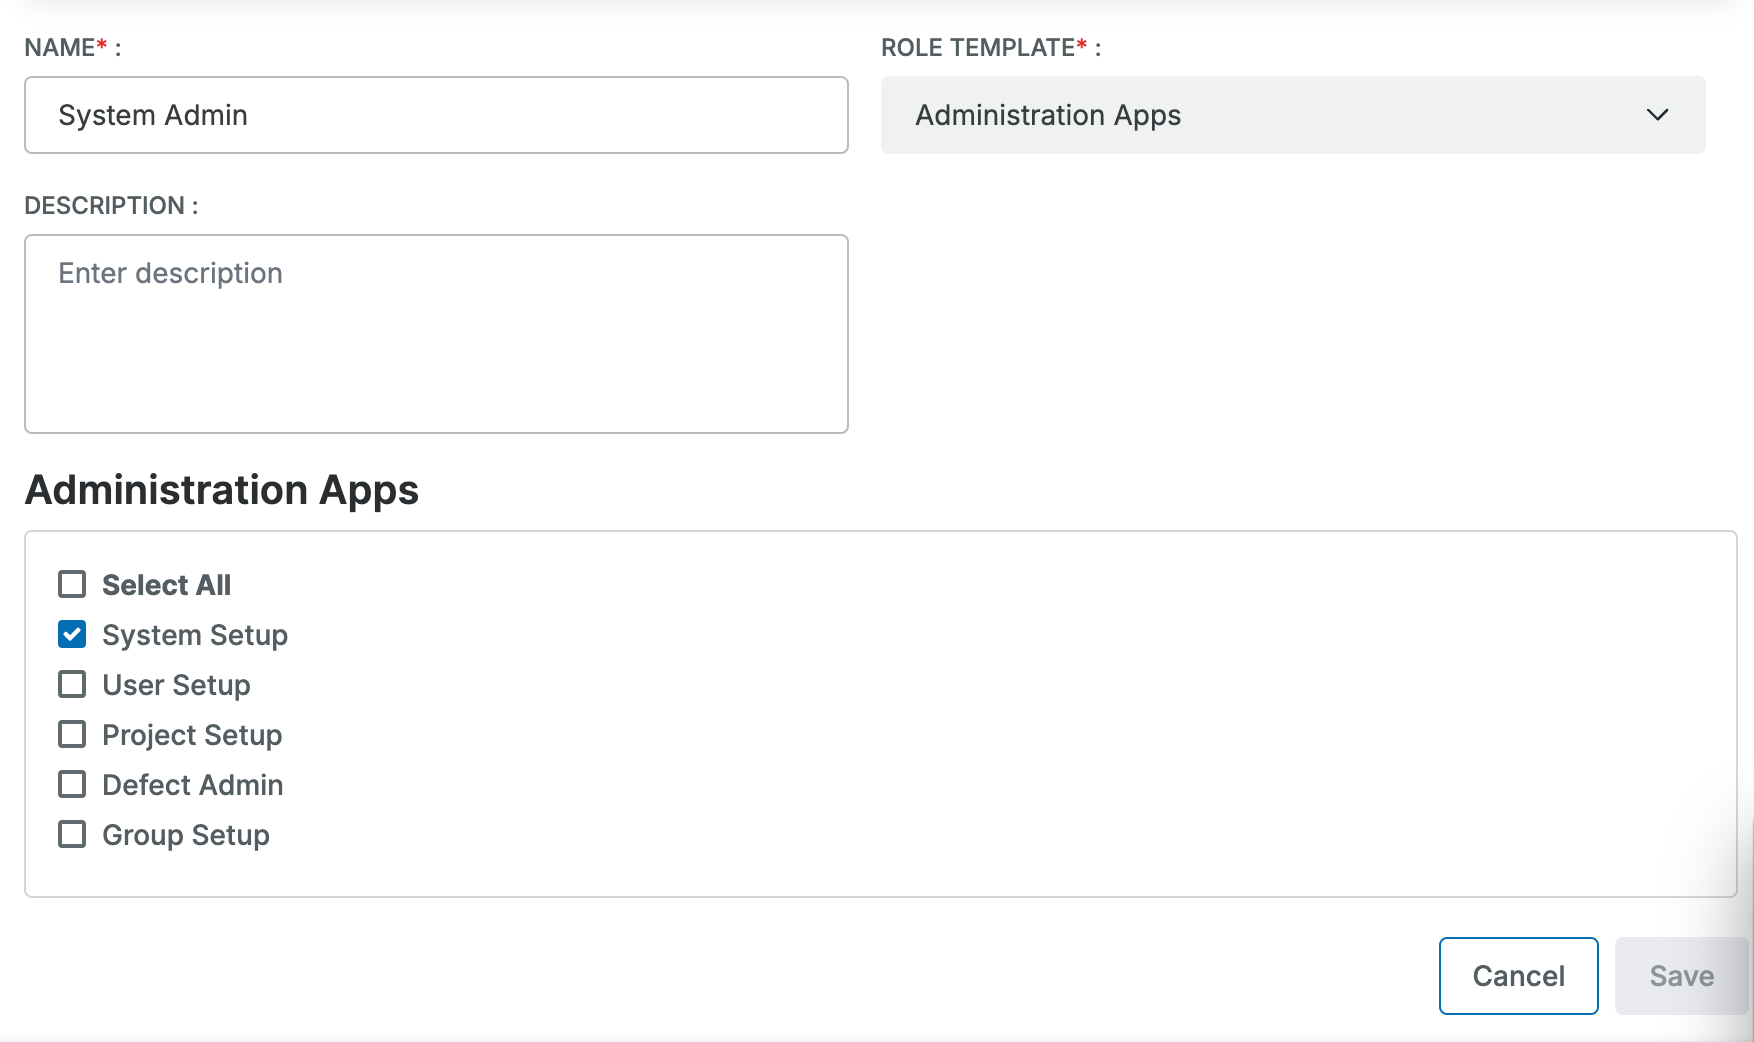The image size is (1754, 1042).
Task: Check the Select All checkbox
Action: click(x=71, y=584)
